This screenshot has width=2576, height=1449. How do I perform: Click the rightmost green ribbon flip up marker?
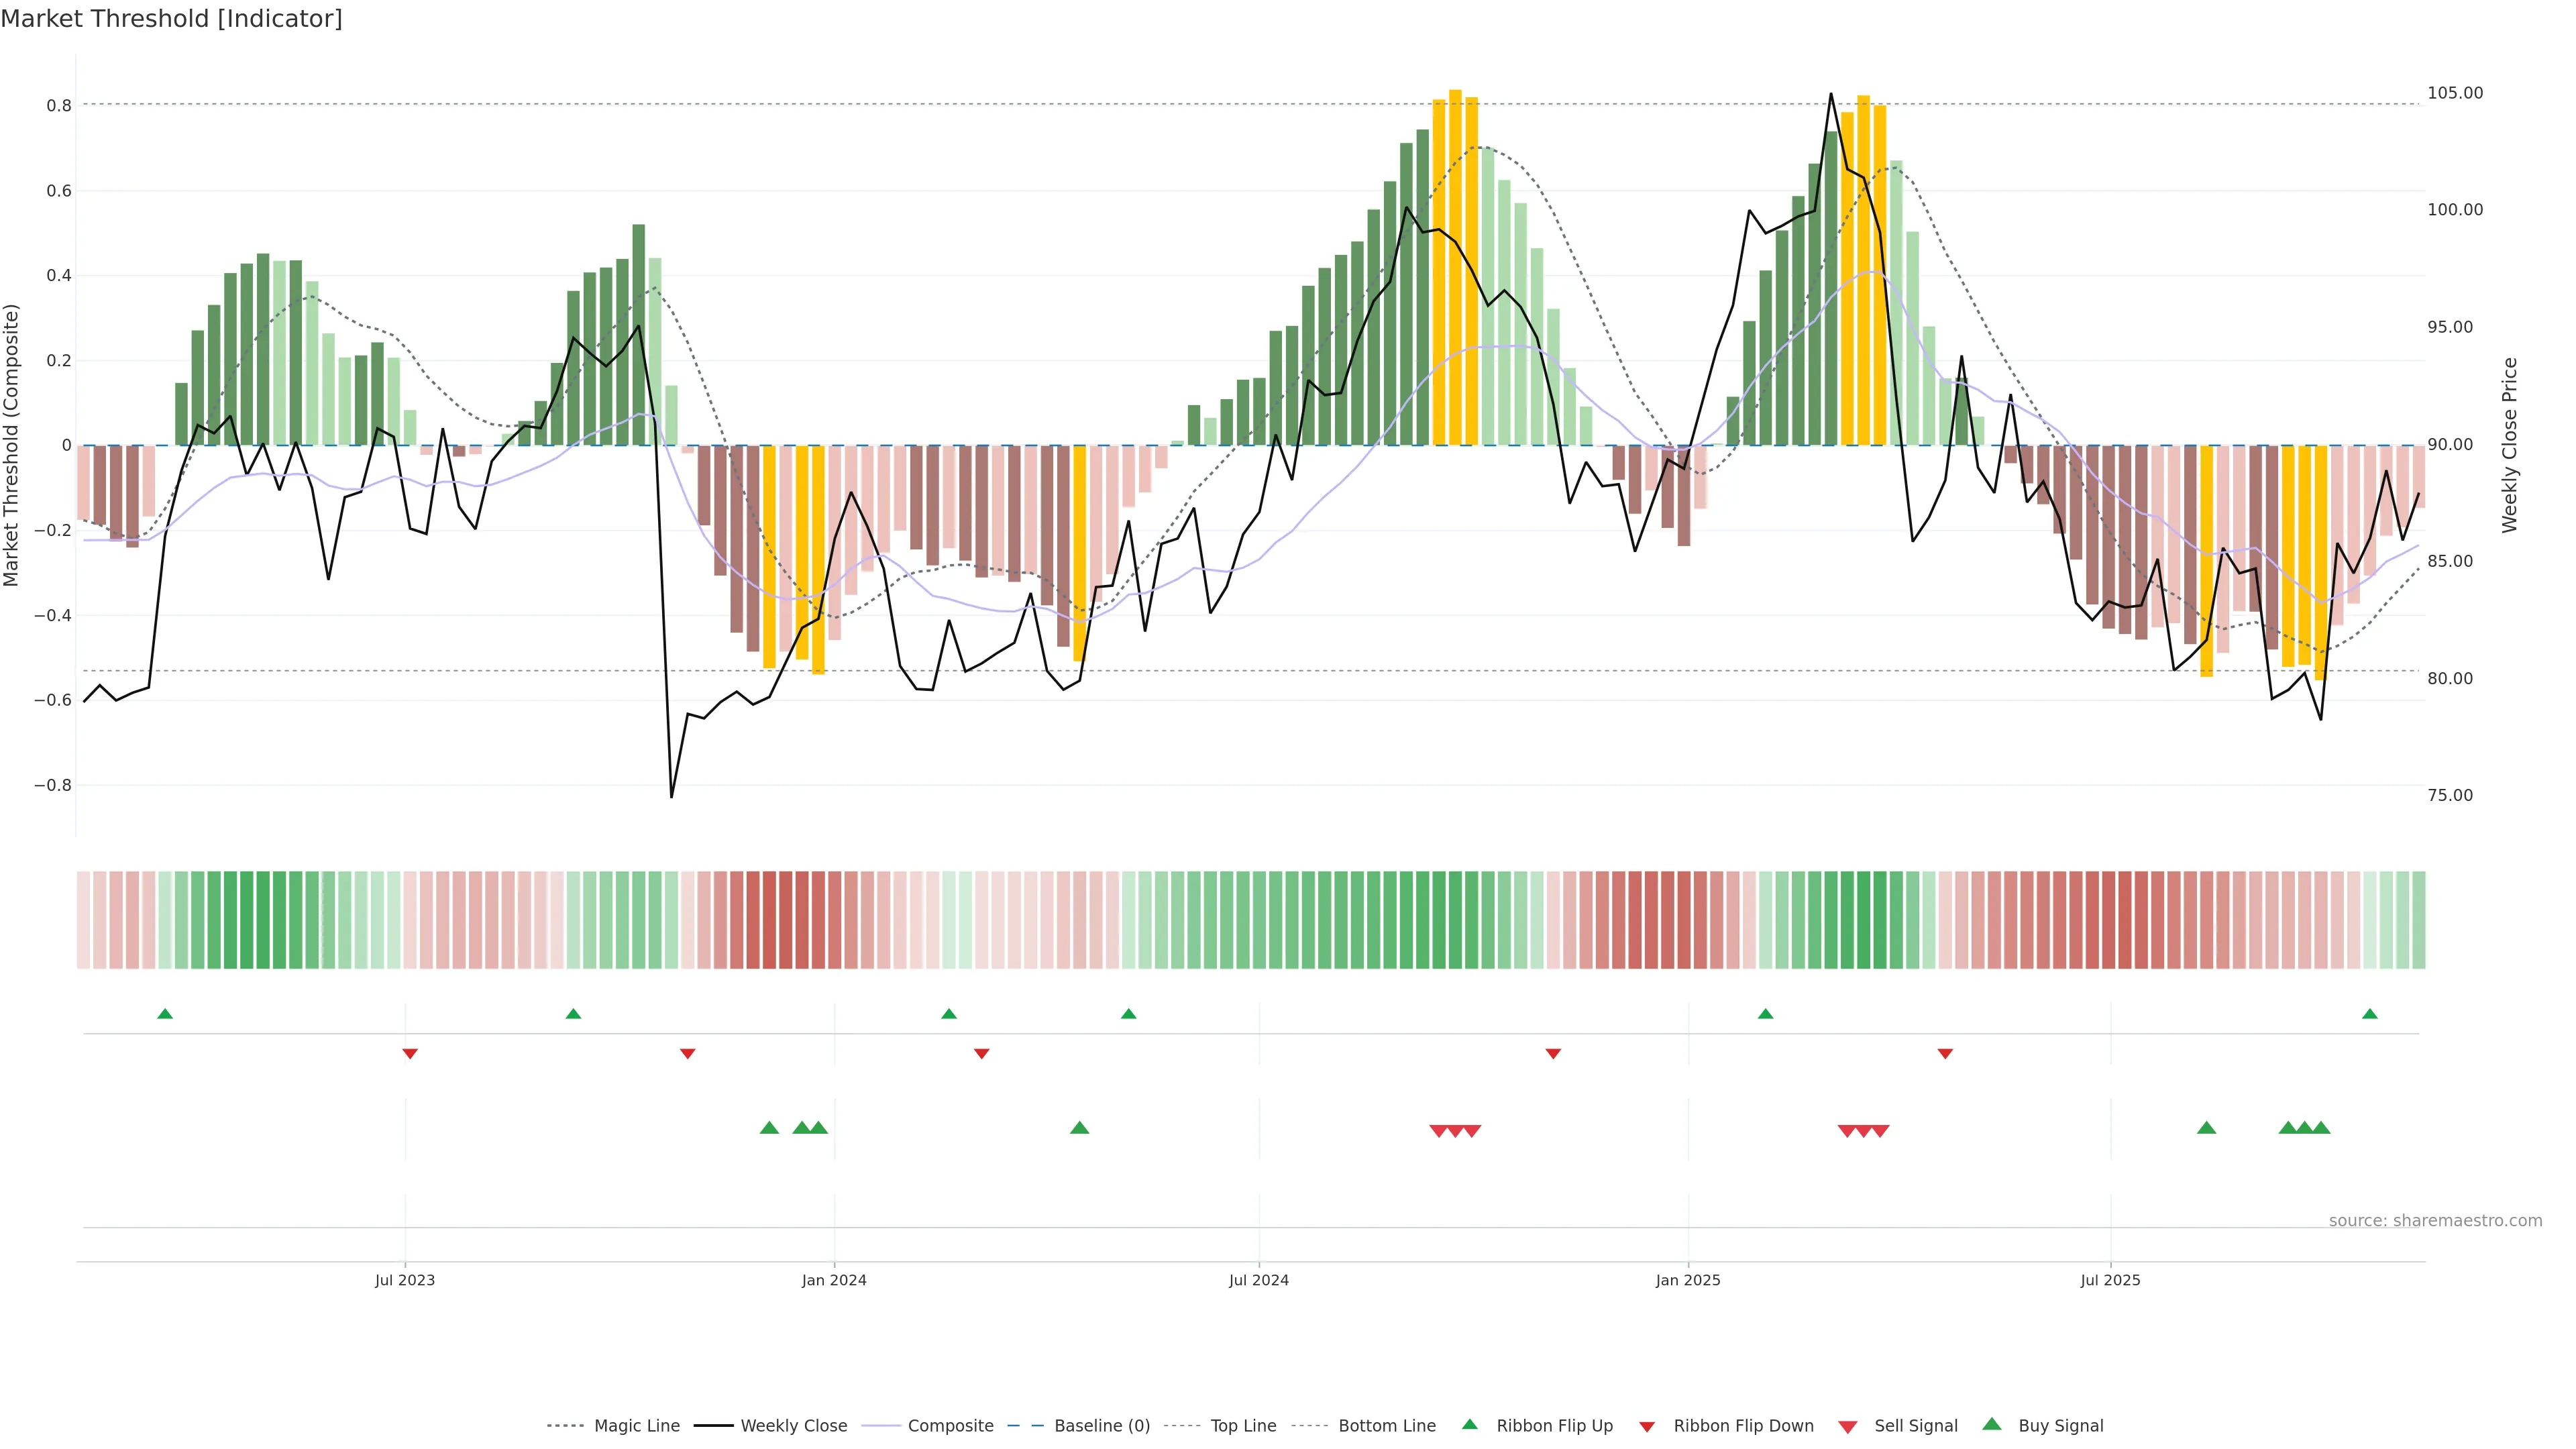[2369, 1014]
